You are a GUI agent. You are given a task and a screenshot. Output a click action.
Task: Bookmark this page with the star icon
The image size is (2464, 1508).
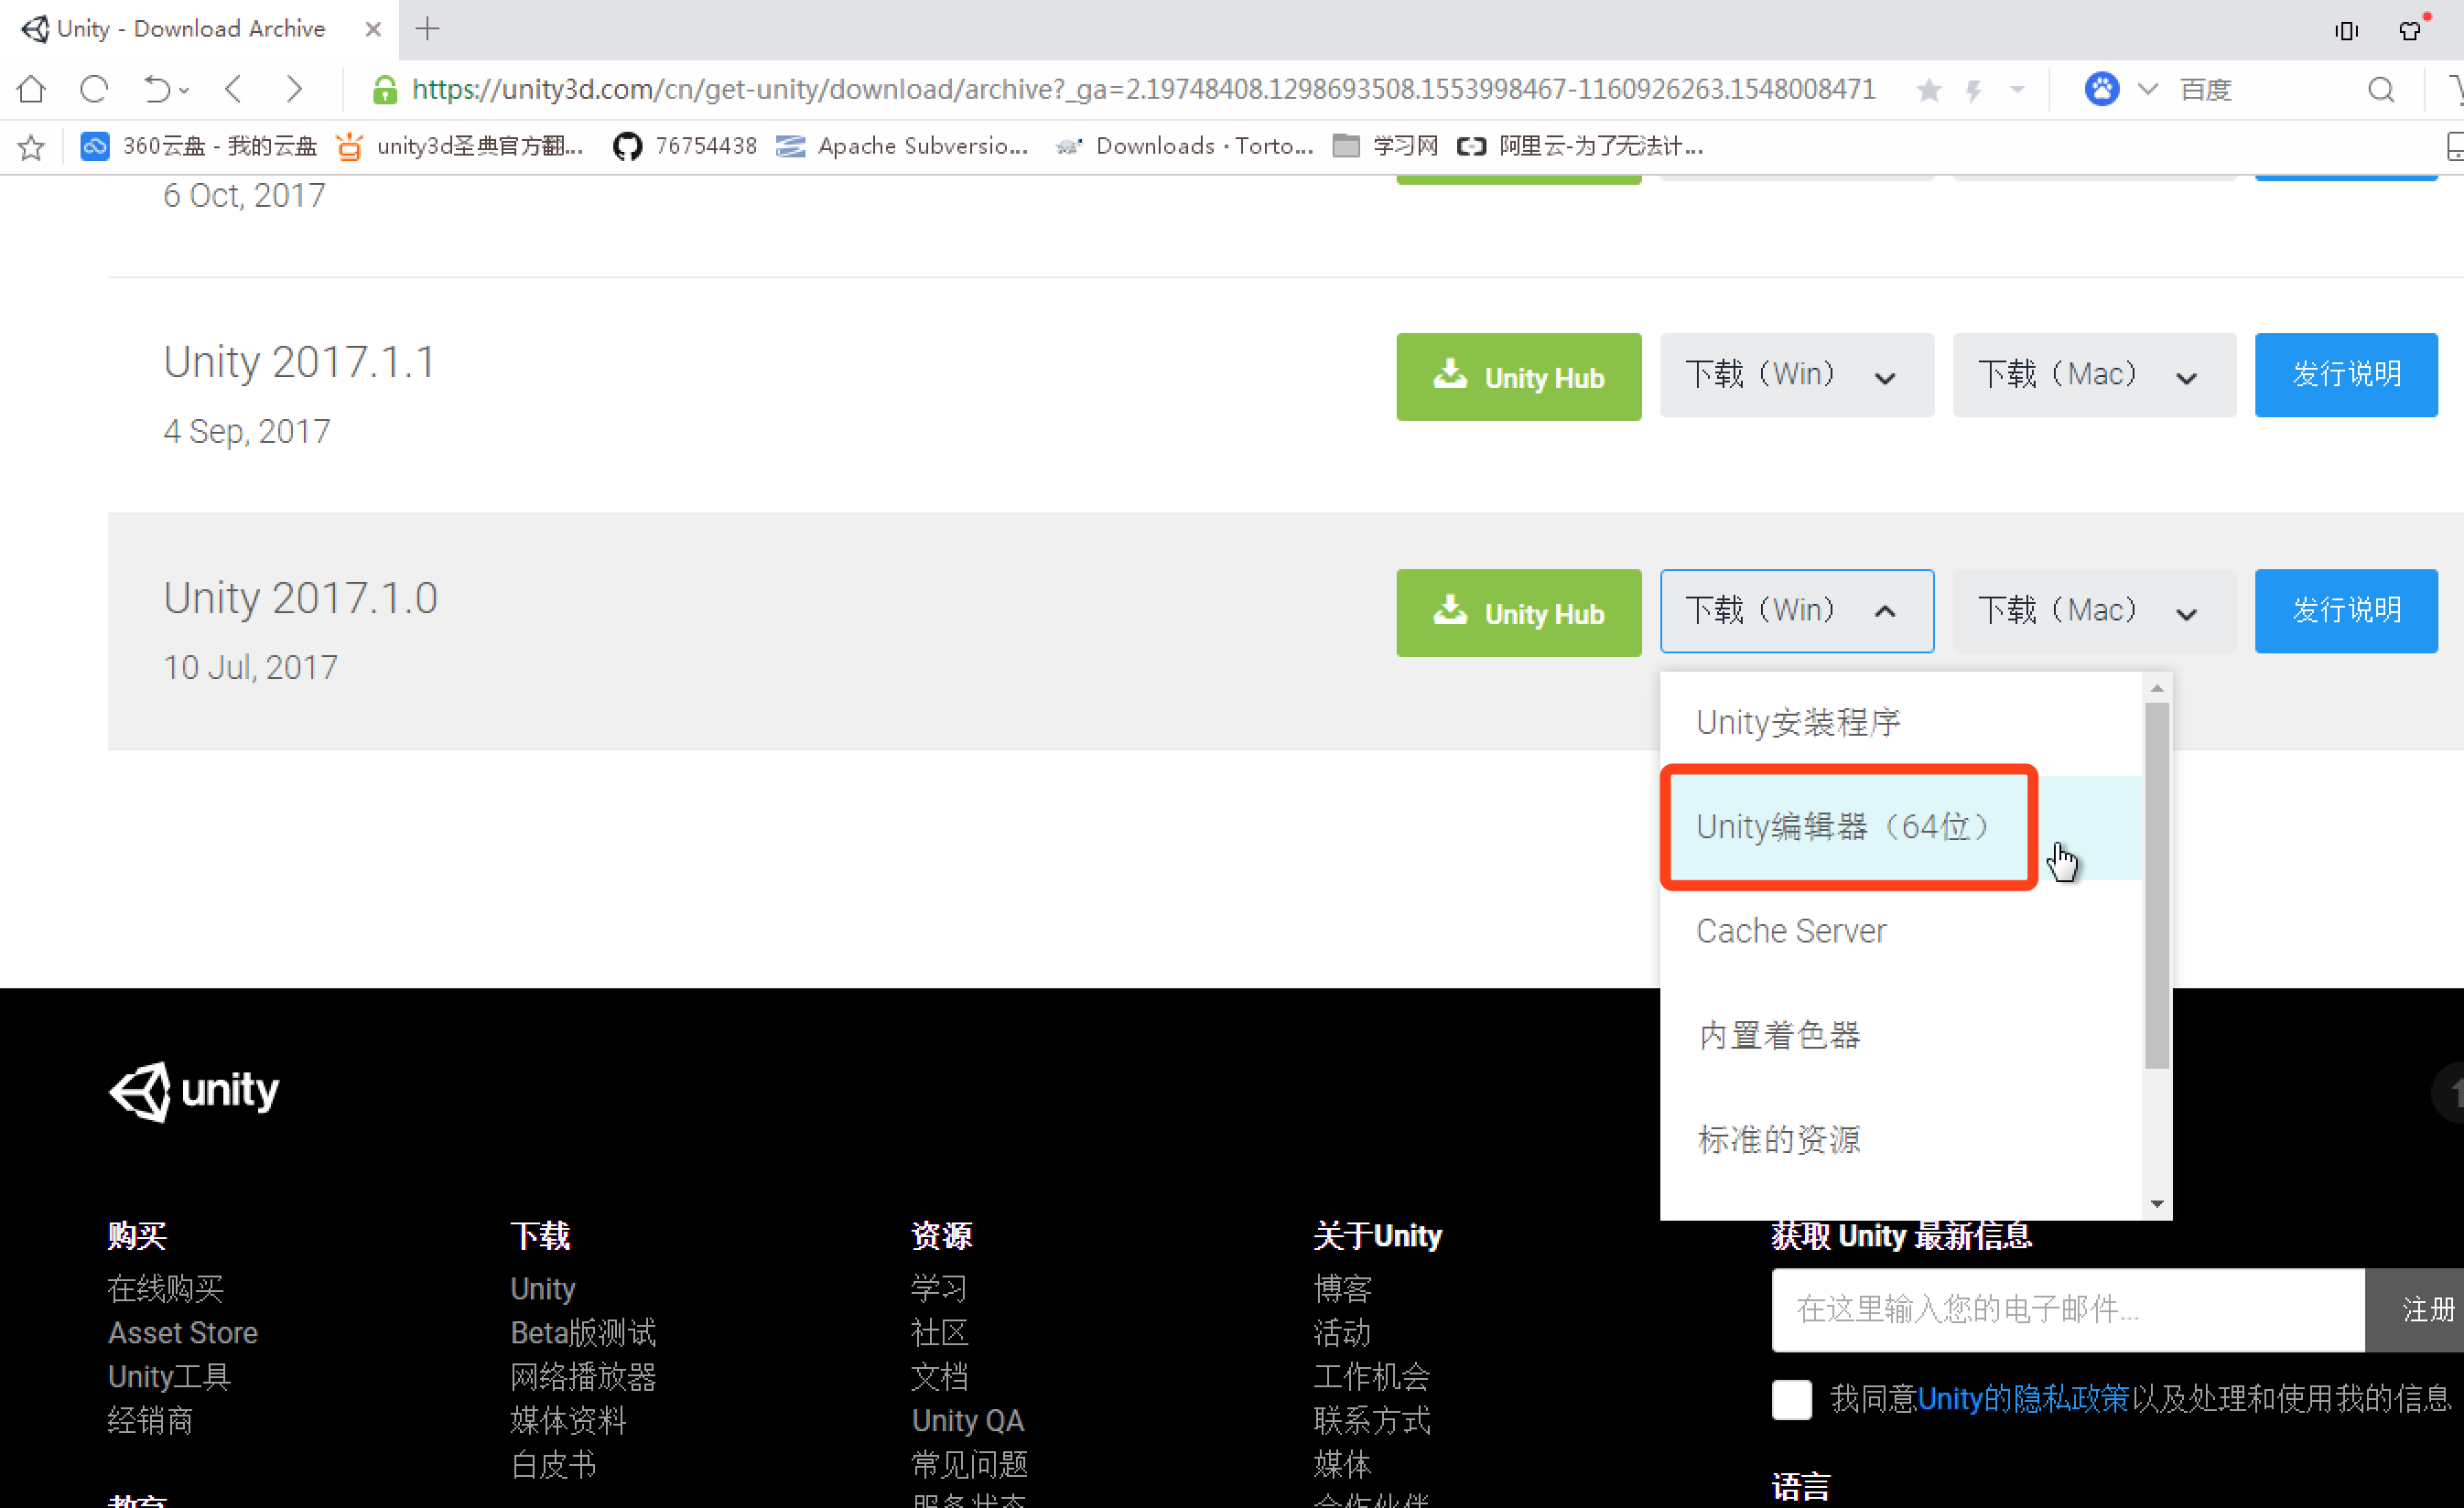tap(1929, 91)
